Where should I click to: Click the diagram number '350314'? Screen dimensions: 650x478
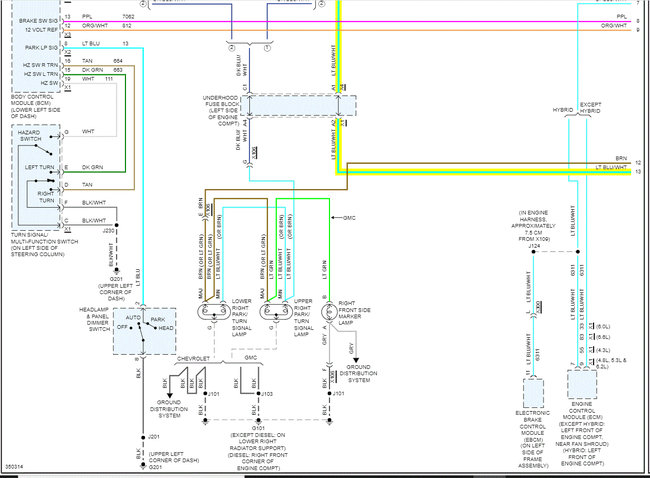tap(15, 467)
